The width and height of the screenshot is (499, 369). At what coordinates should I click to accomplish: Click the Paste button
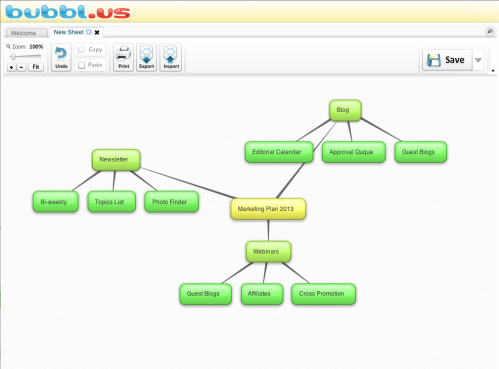point(90,65)
